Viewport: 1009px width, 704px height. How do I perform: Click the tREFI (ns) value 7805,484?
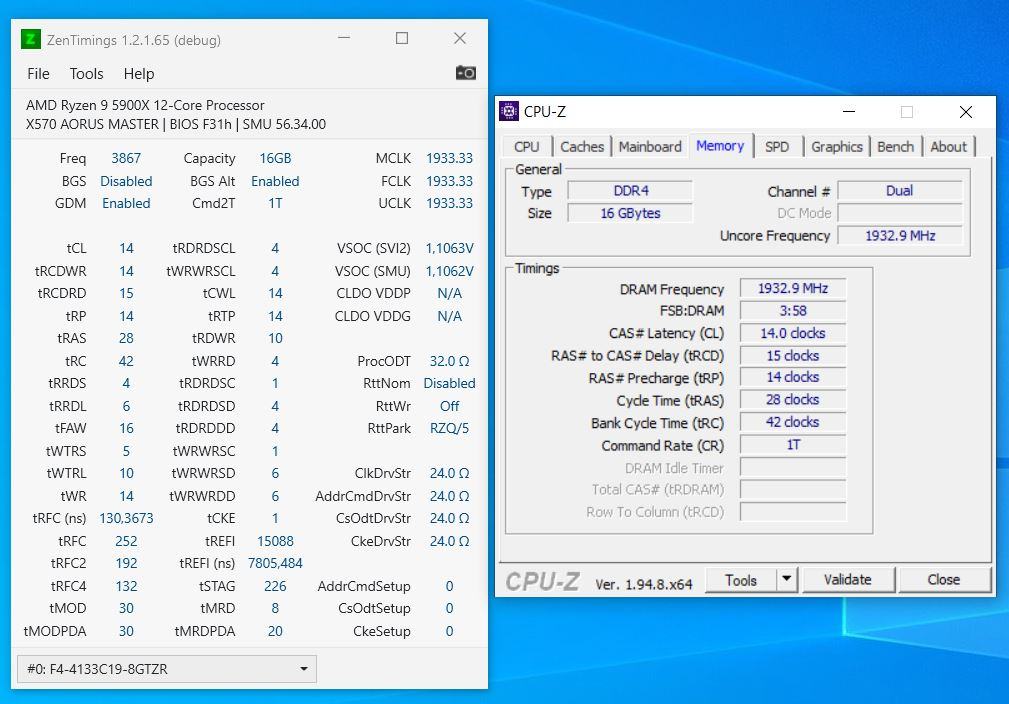[275, 564]
